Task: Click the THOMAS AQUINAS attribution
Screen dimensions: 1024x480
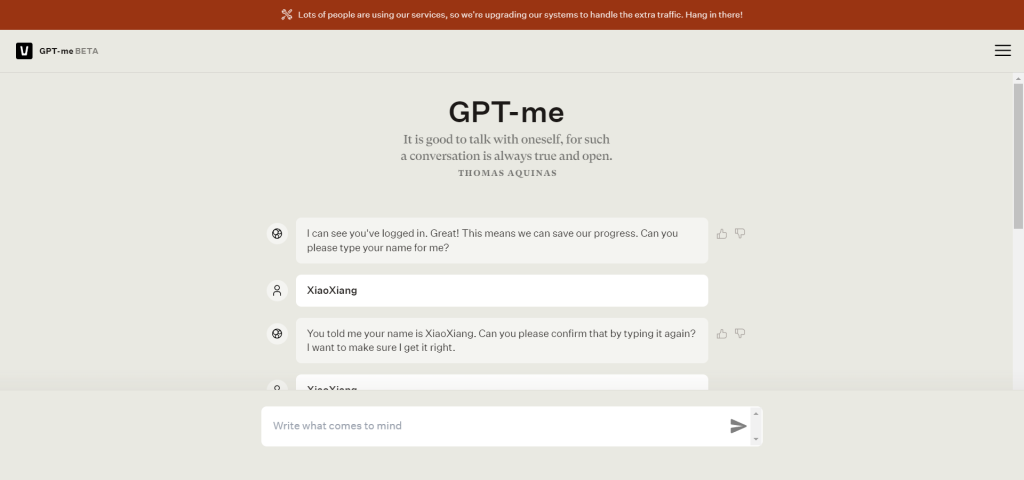Action: coord(507,173)
